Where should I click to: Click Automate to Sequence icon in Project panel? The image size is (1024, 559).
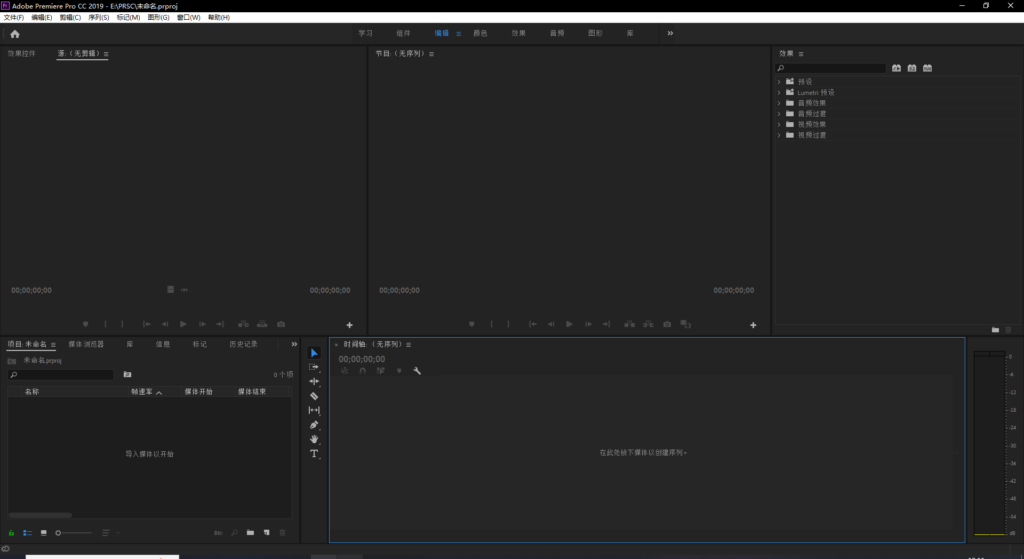coord(218,533)
